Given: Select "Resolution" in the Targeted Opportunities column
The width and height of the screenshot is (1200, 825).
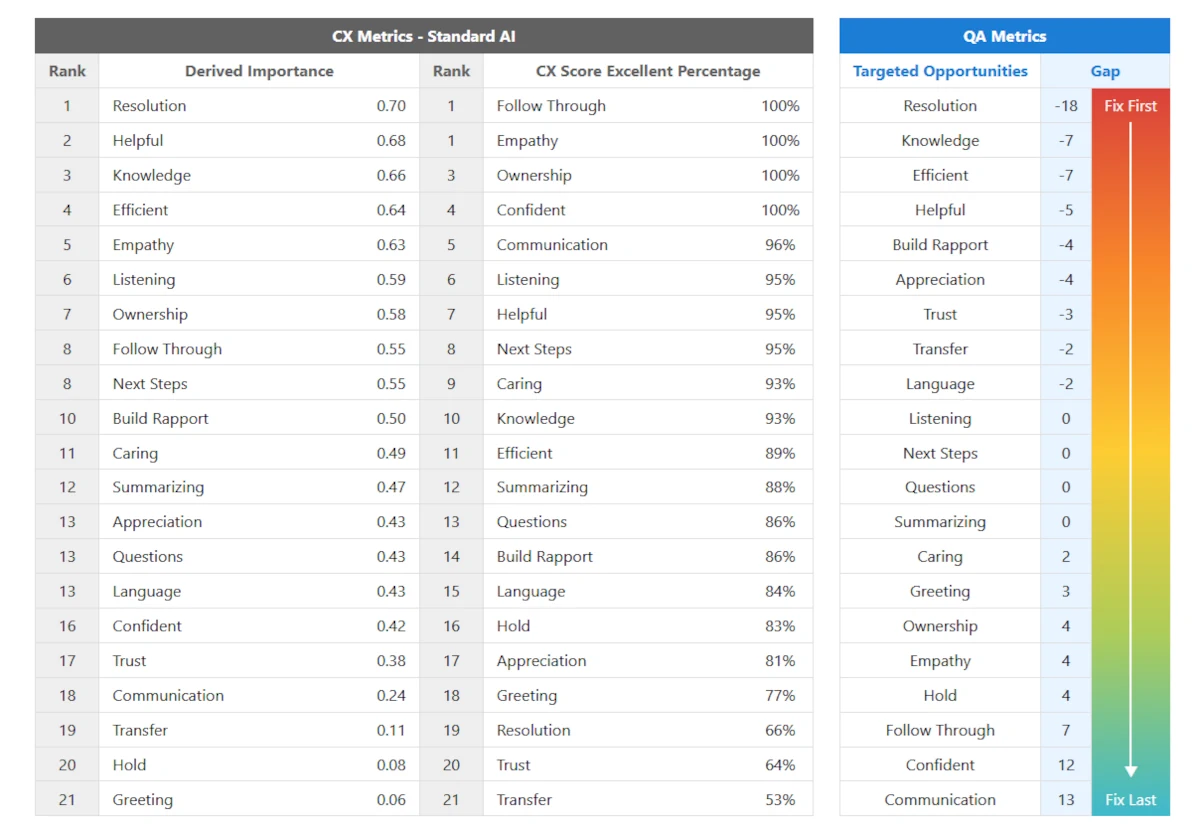Looking at the screenshot, I should click(940, 106).
